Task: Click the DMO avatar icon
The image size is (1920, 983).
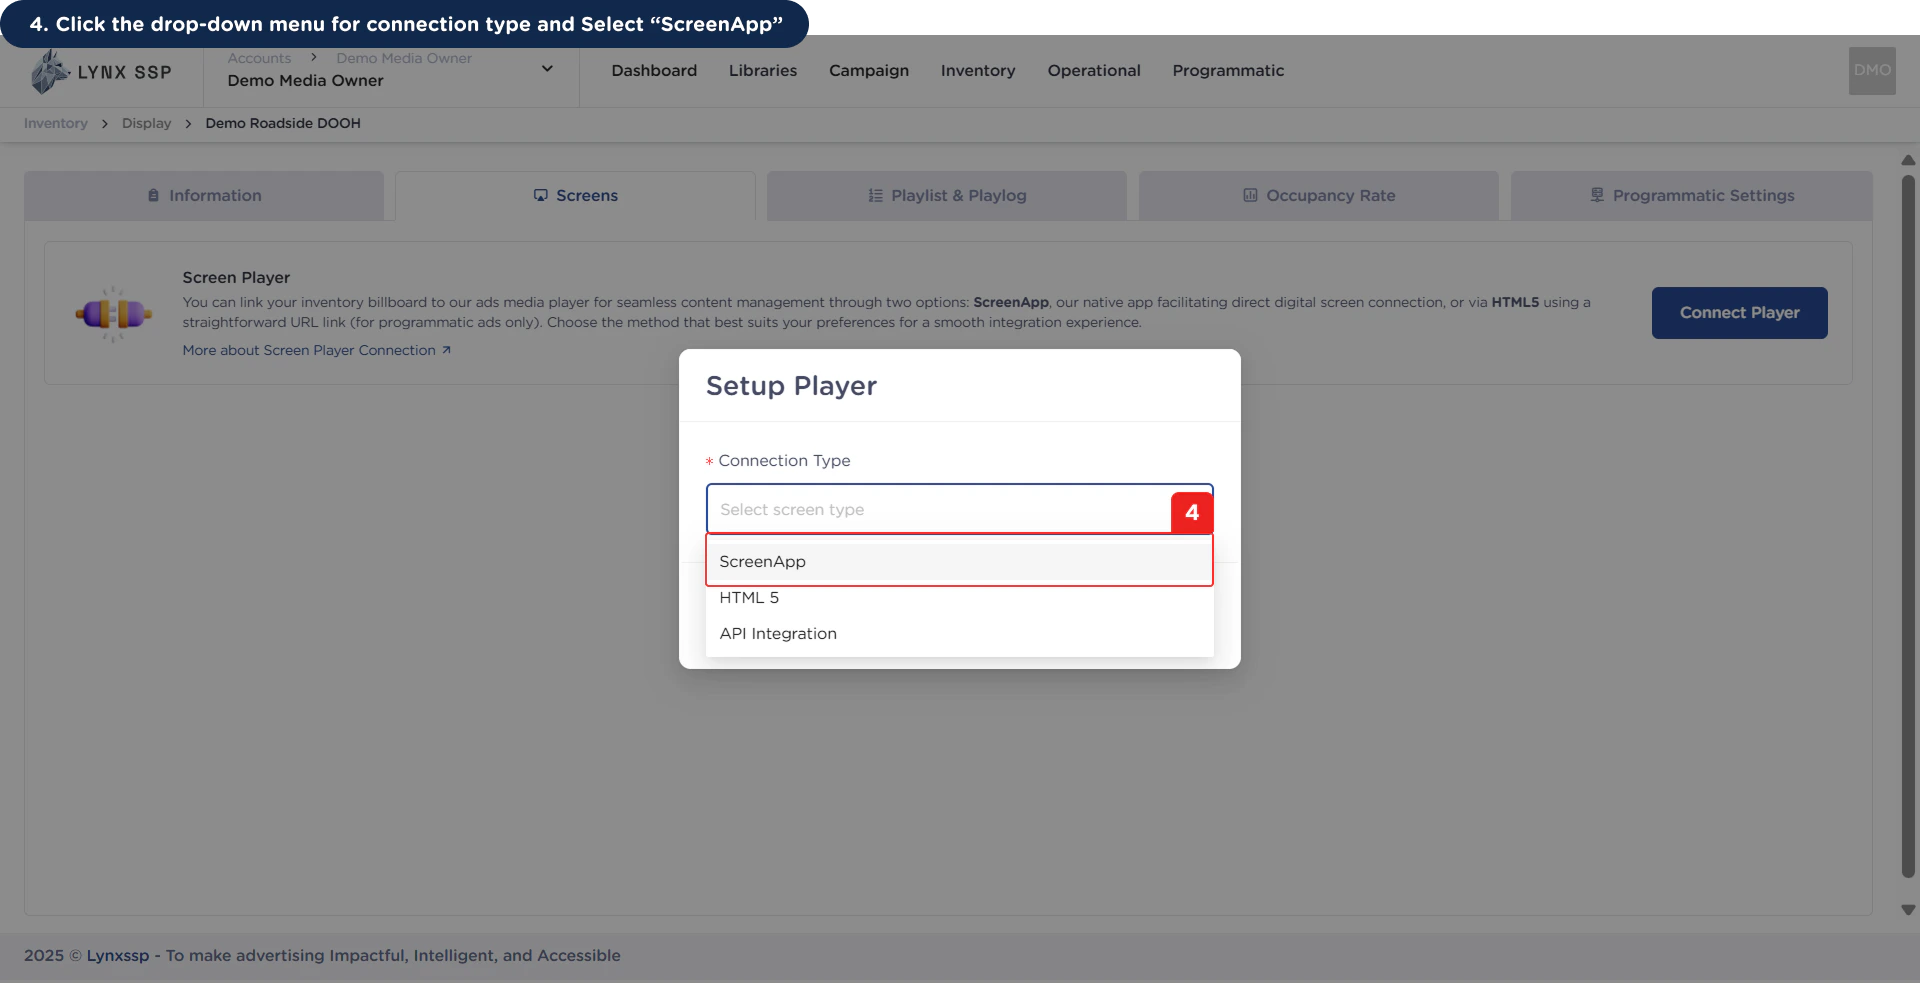Action: [1871, 70]
